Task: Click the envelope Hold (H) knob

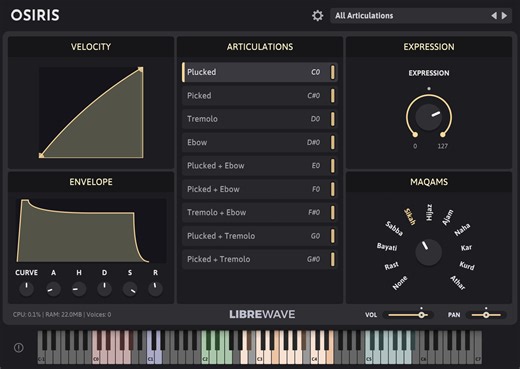Action: [x=79, y=289]
